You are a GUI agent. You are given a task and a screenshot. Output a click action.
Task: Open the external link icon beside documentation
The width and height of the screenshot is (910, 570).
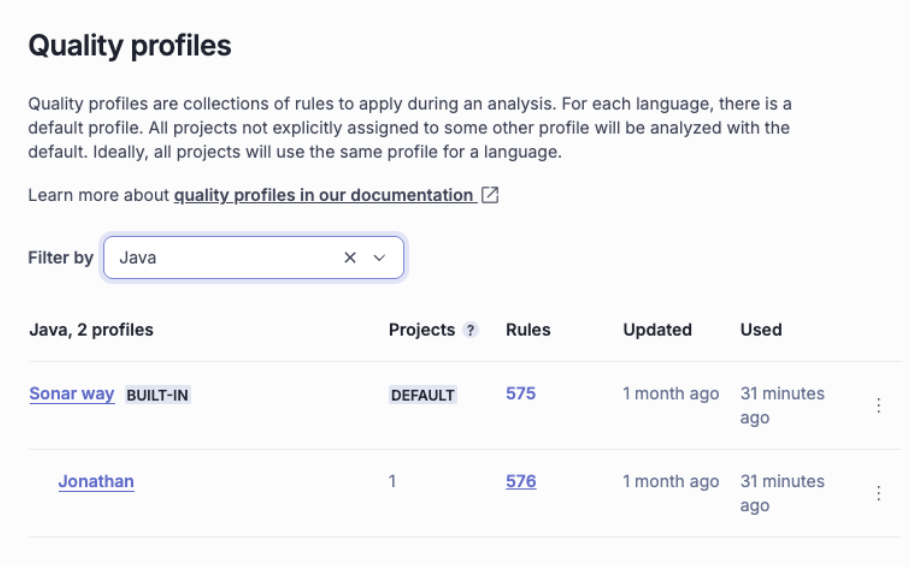click(490, 195)
